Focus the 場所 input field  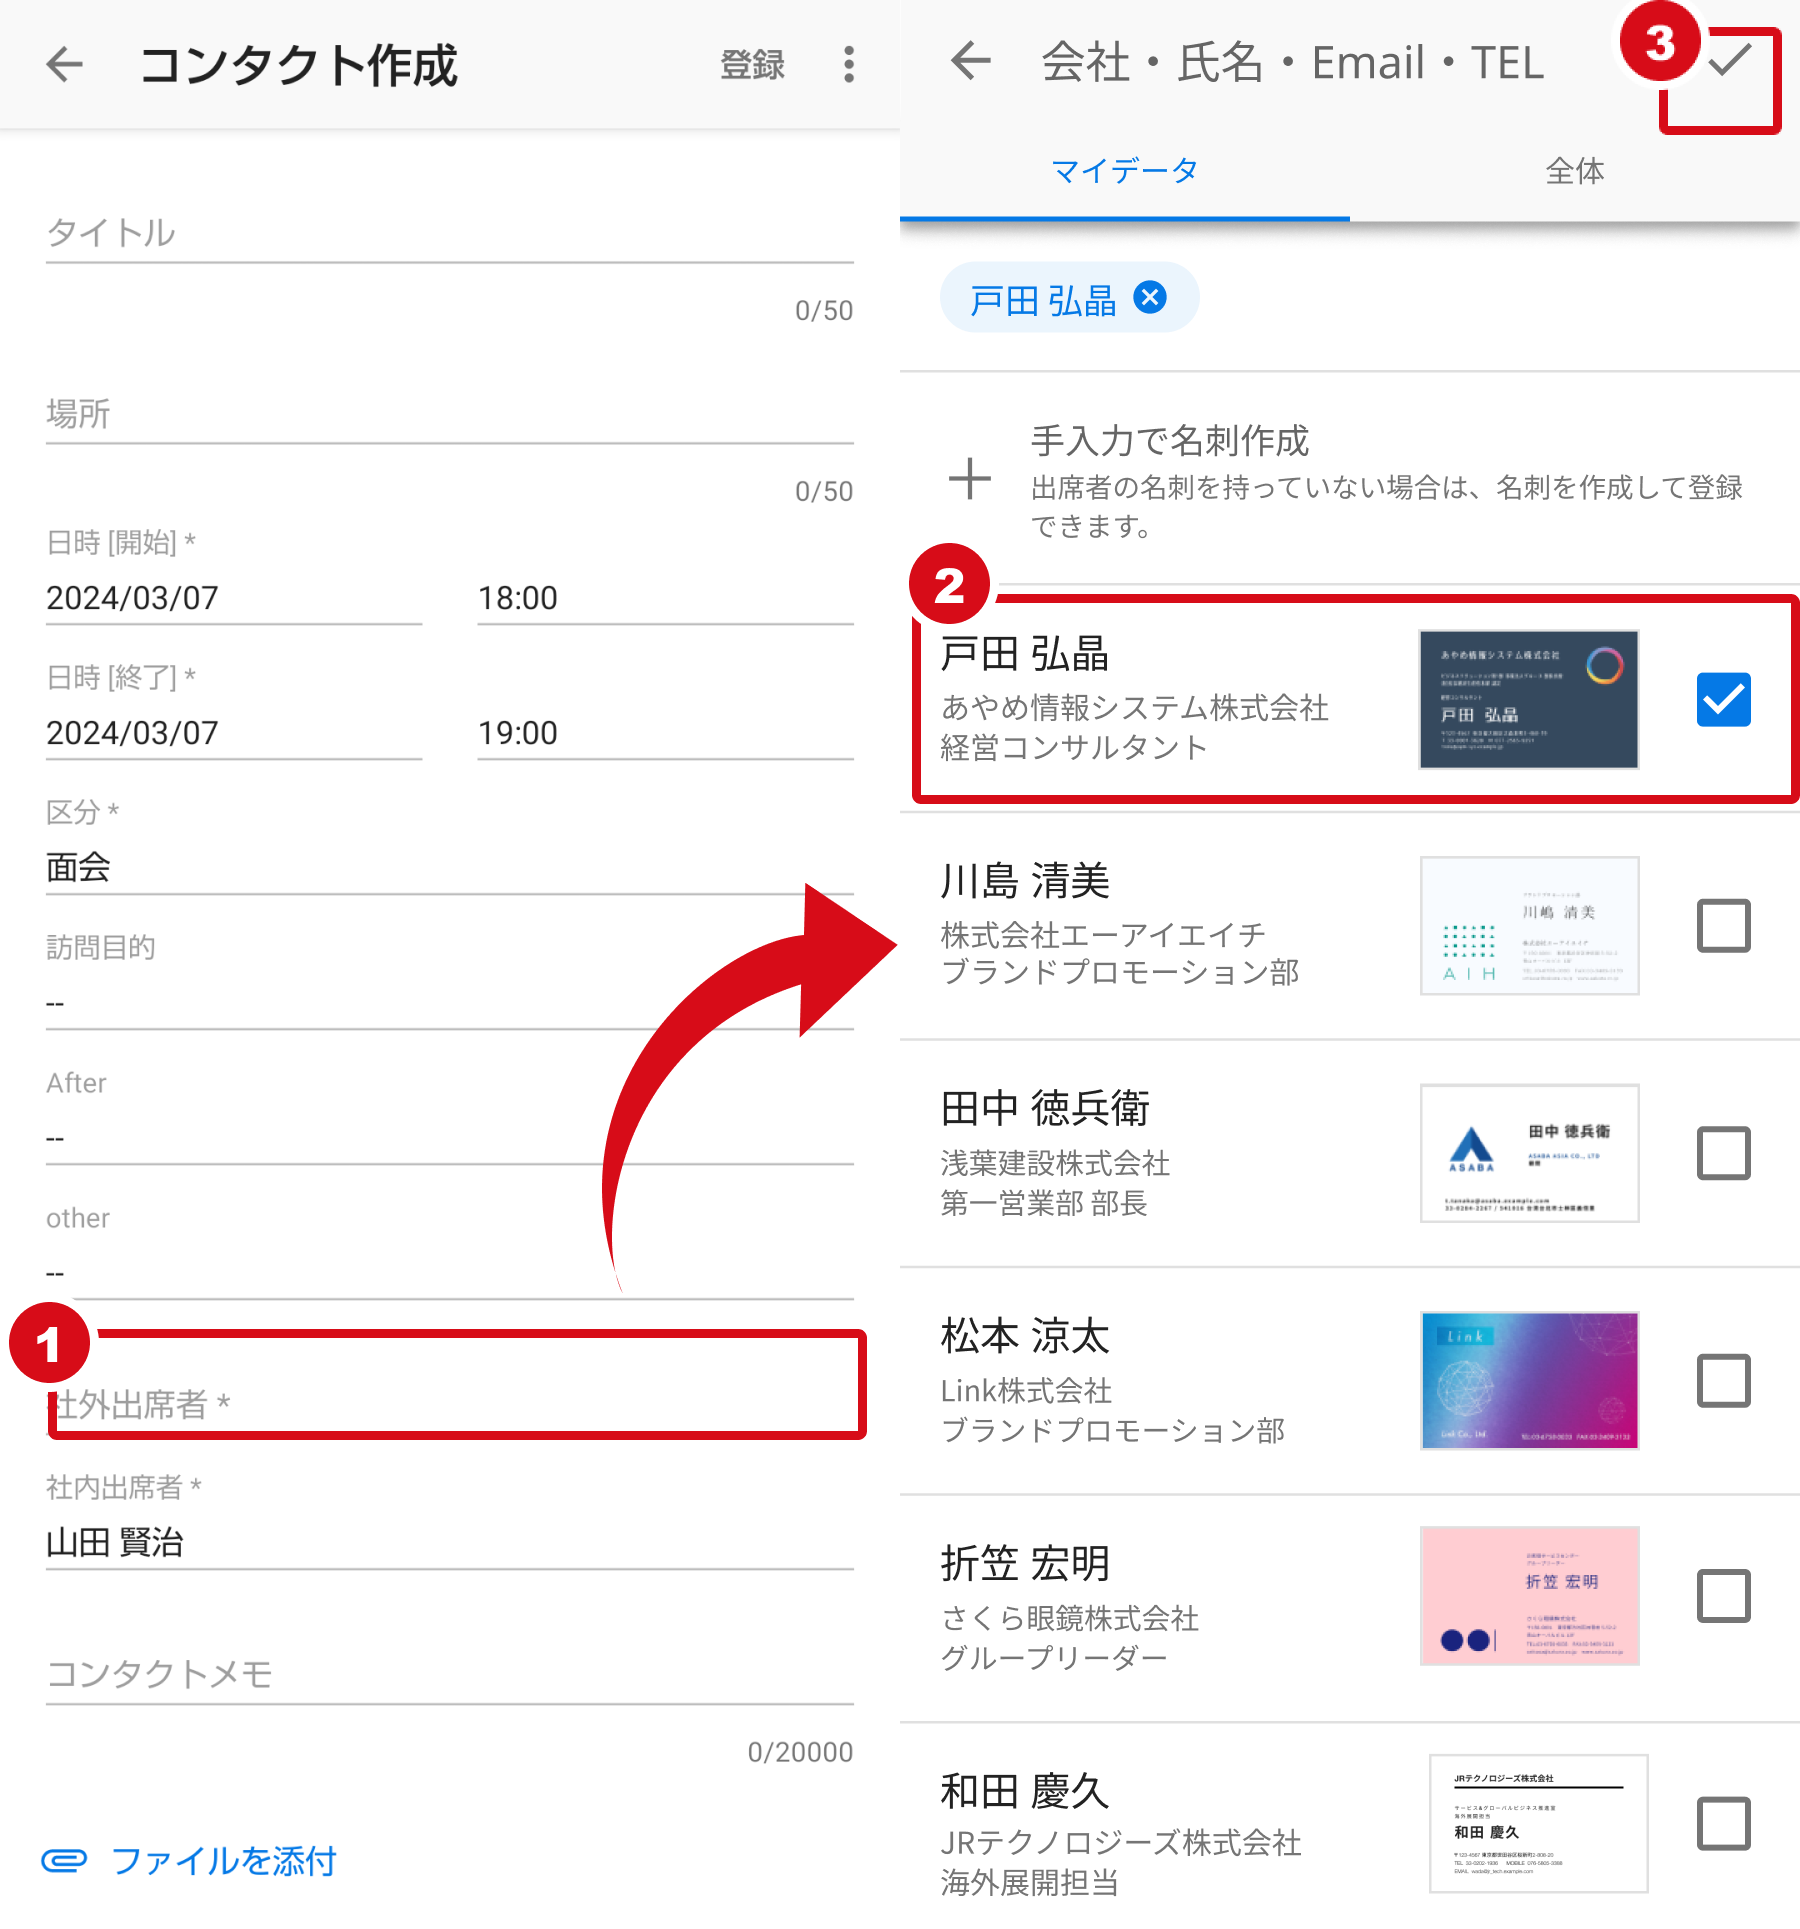click(449, 414)
